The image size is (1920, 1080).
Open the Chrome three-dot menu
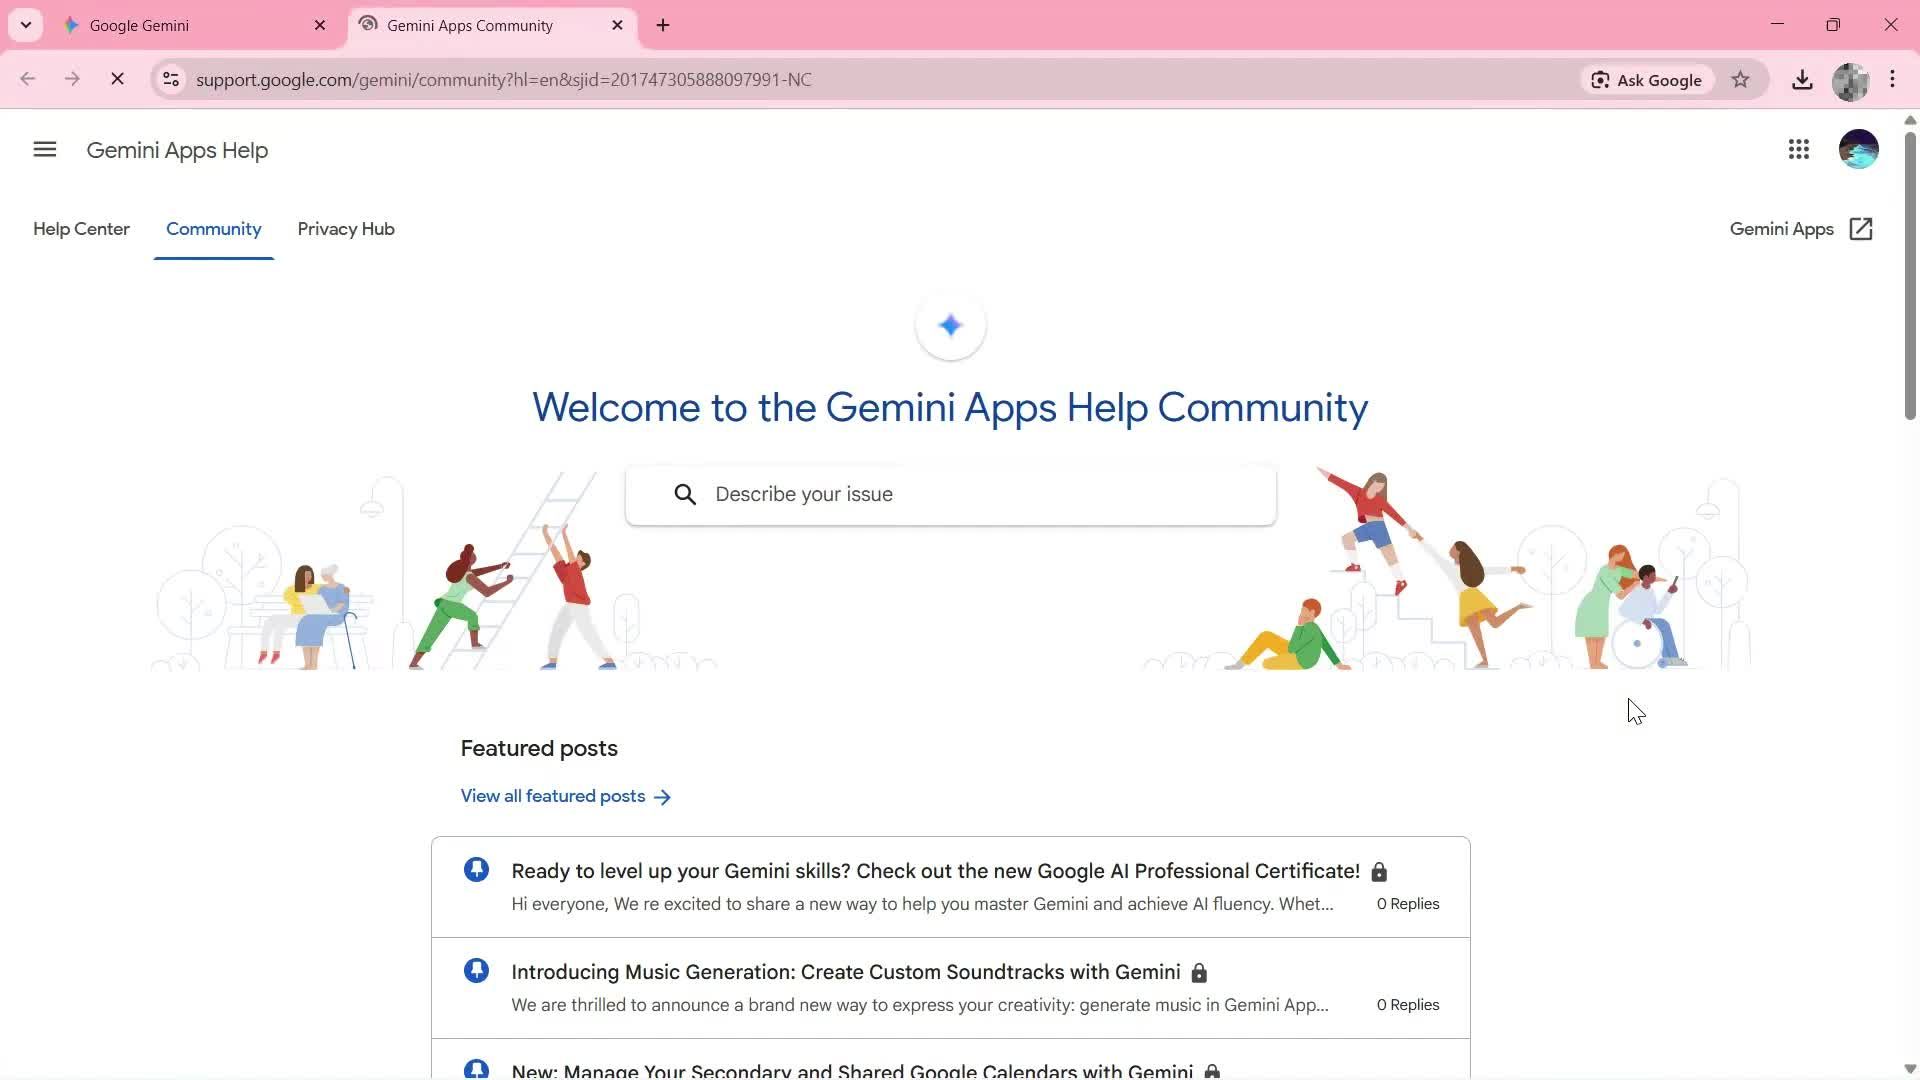pyautogui.click(x=1893, y=79)
